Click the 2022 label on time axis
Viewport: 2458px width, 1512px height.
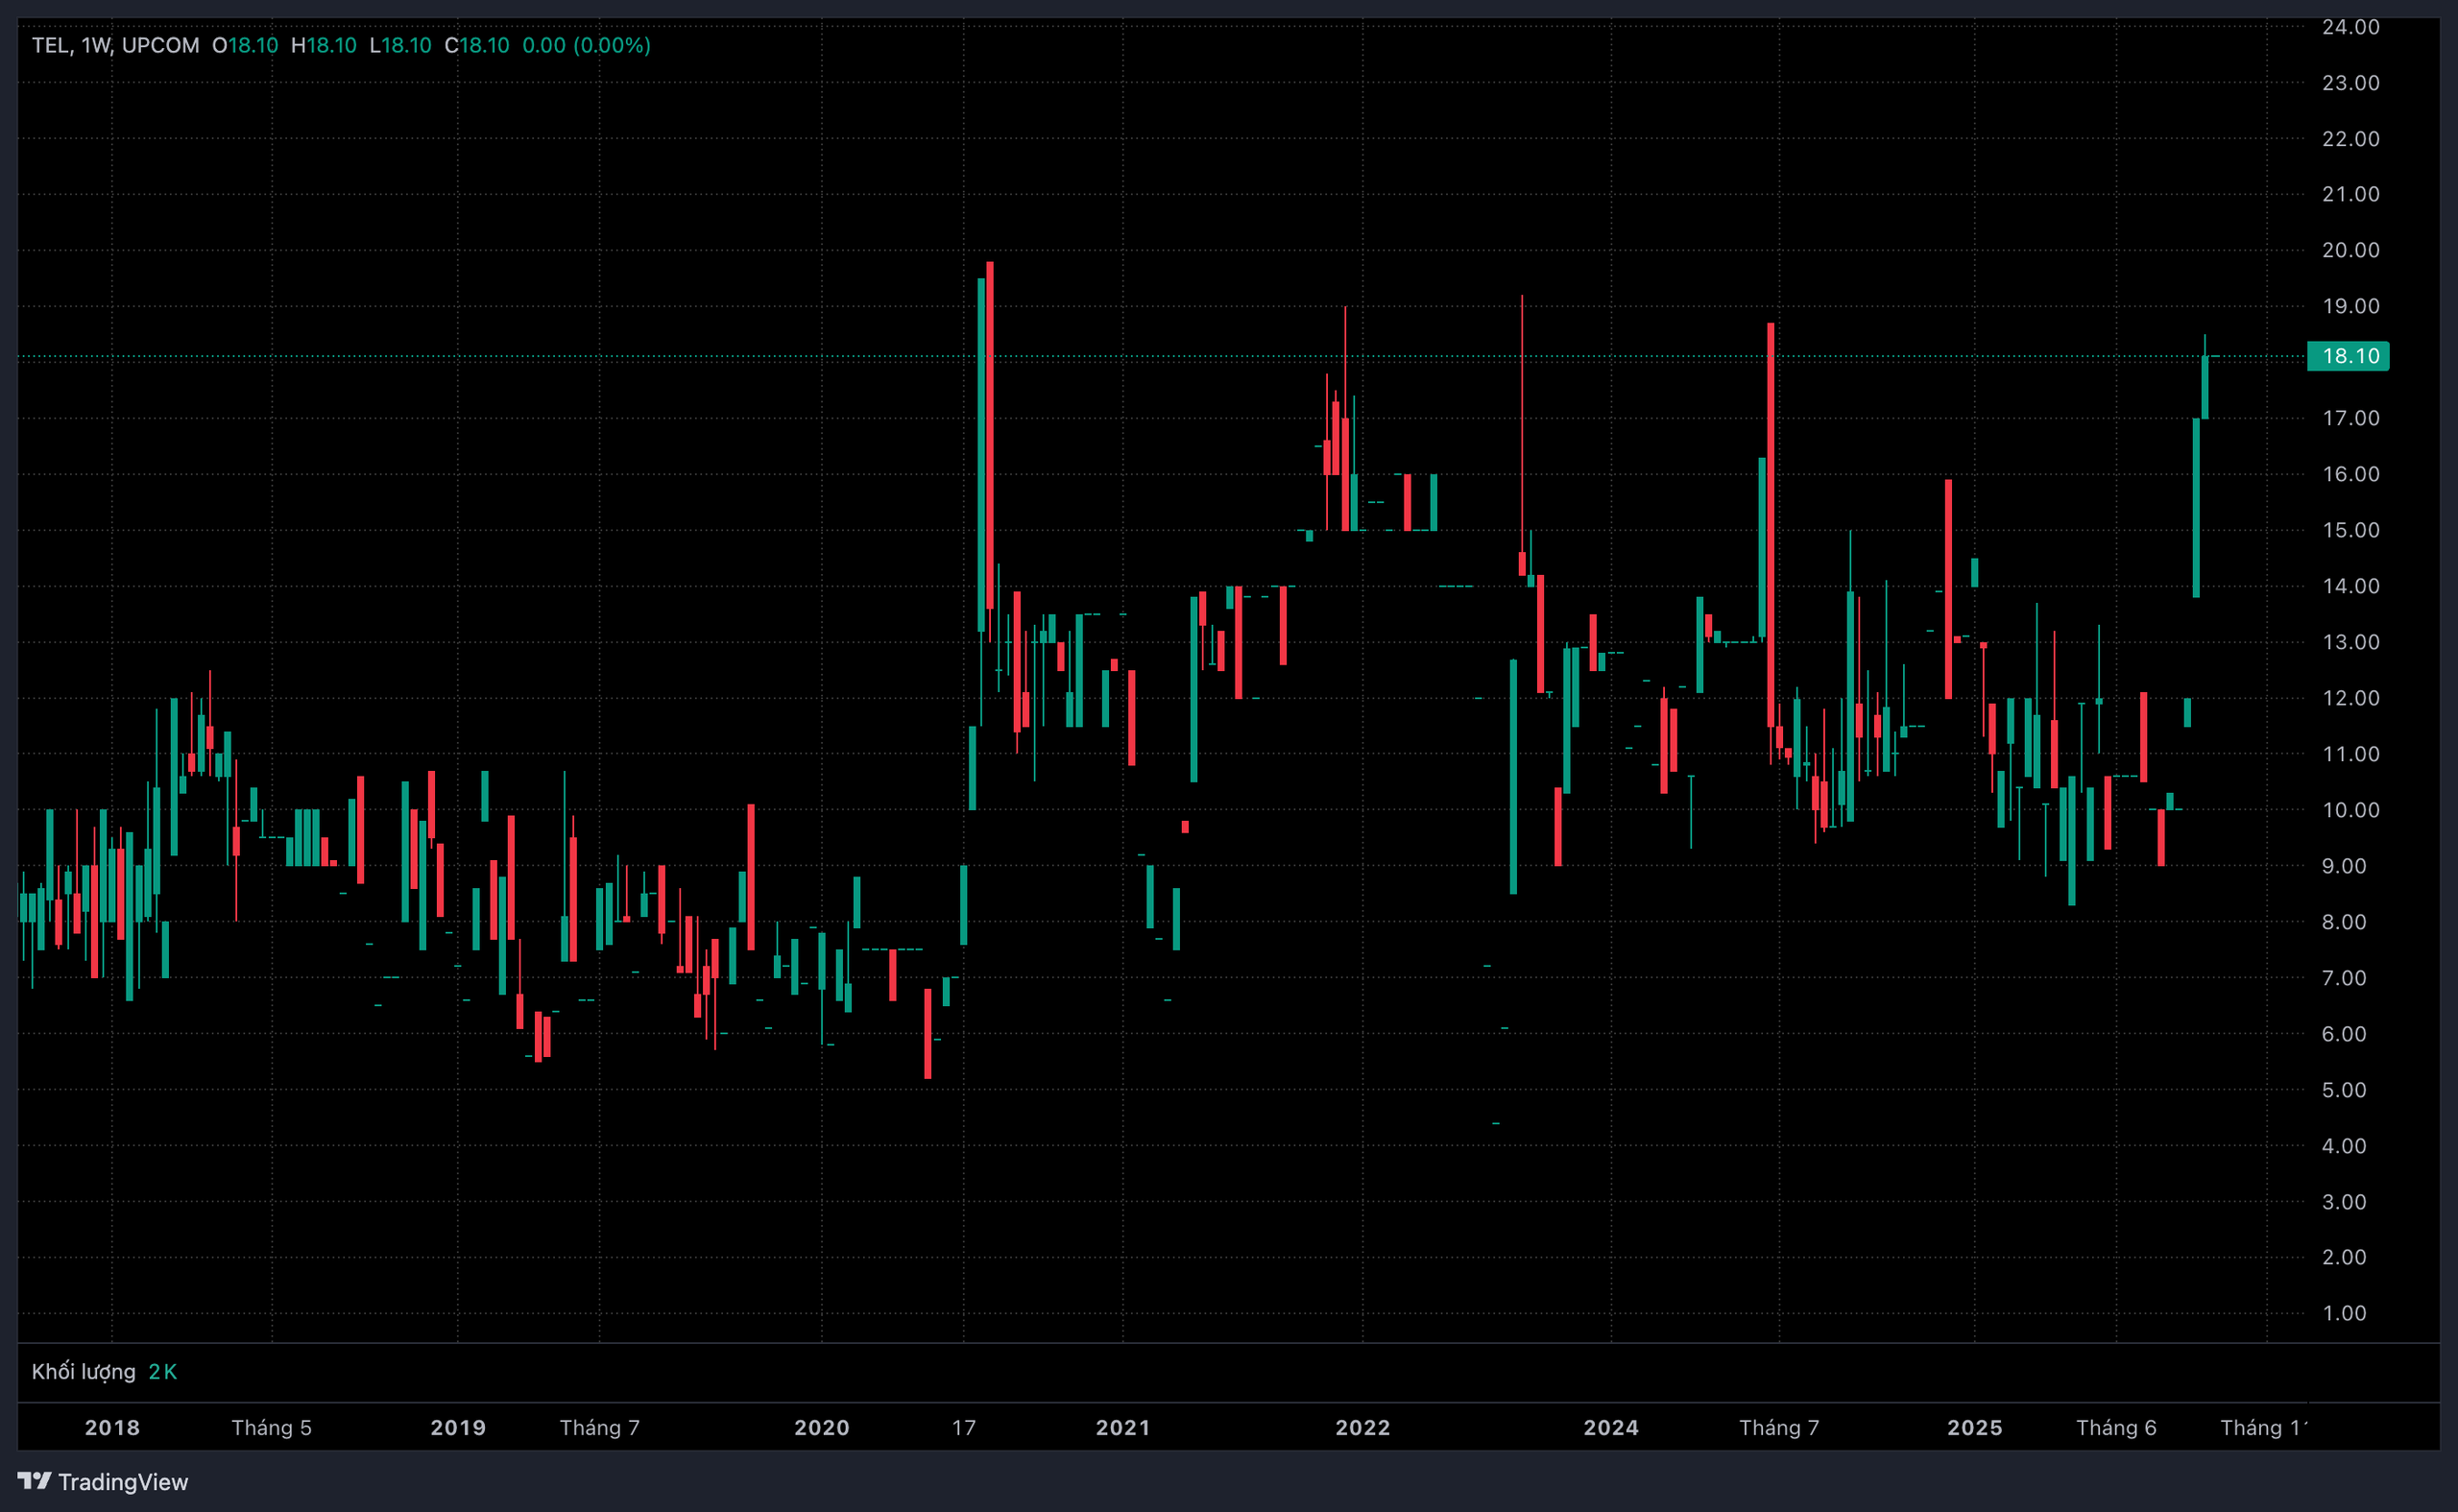click(1362, 1427)
